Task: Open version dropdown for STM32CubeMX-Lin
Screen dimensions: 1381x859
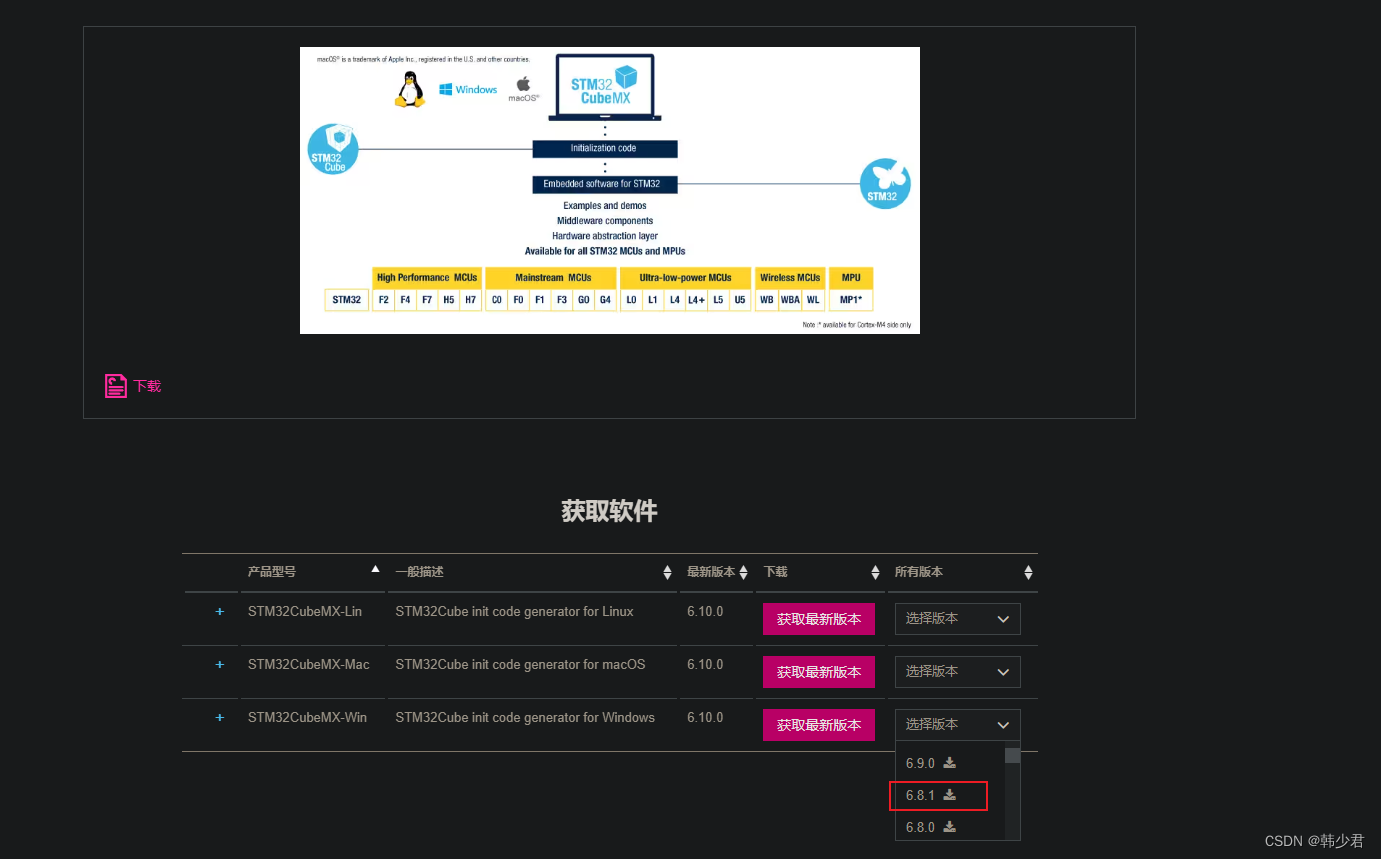Action: [x=958, y=619]
